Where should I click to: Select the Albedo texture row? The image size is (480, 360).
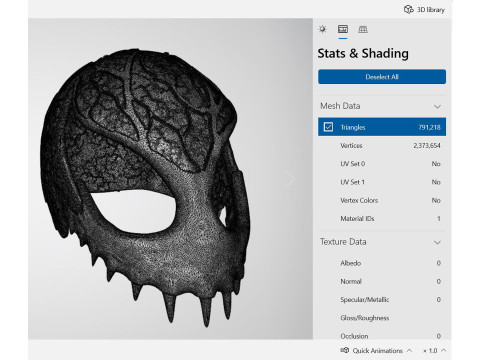click(x=382, y=263)
